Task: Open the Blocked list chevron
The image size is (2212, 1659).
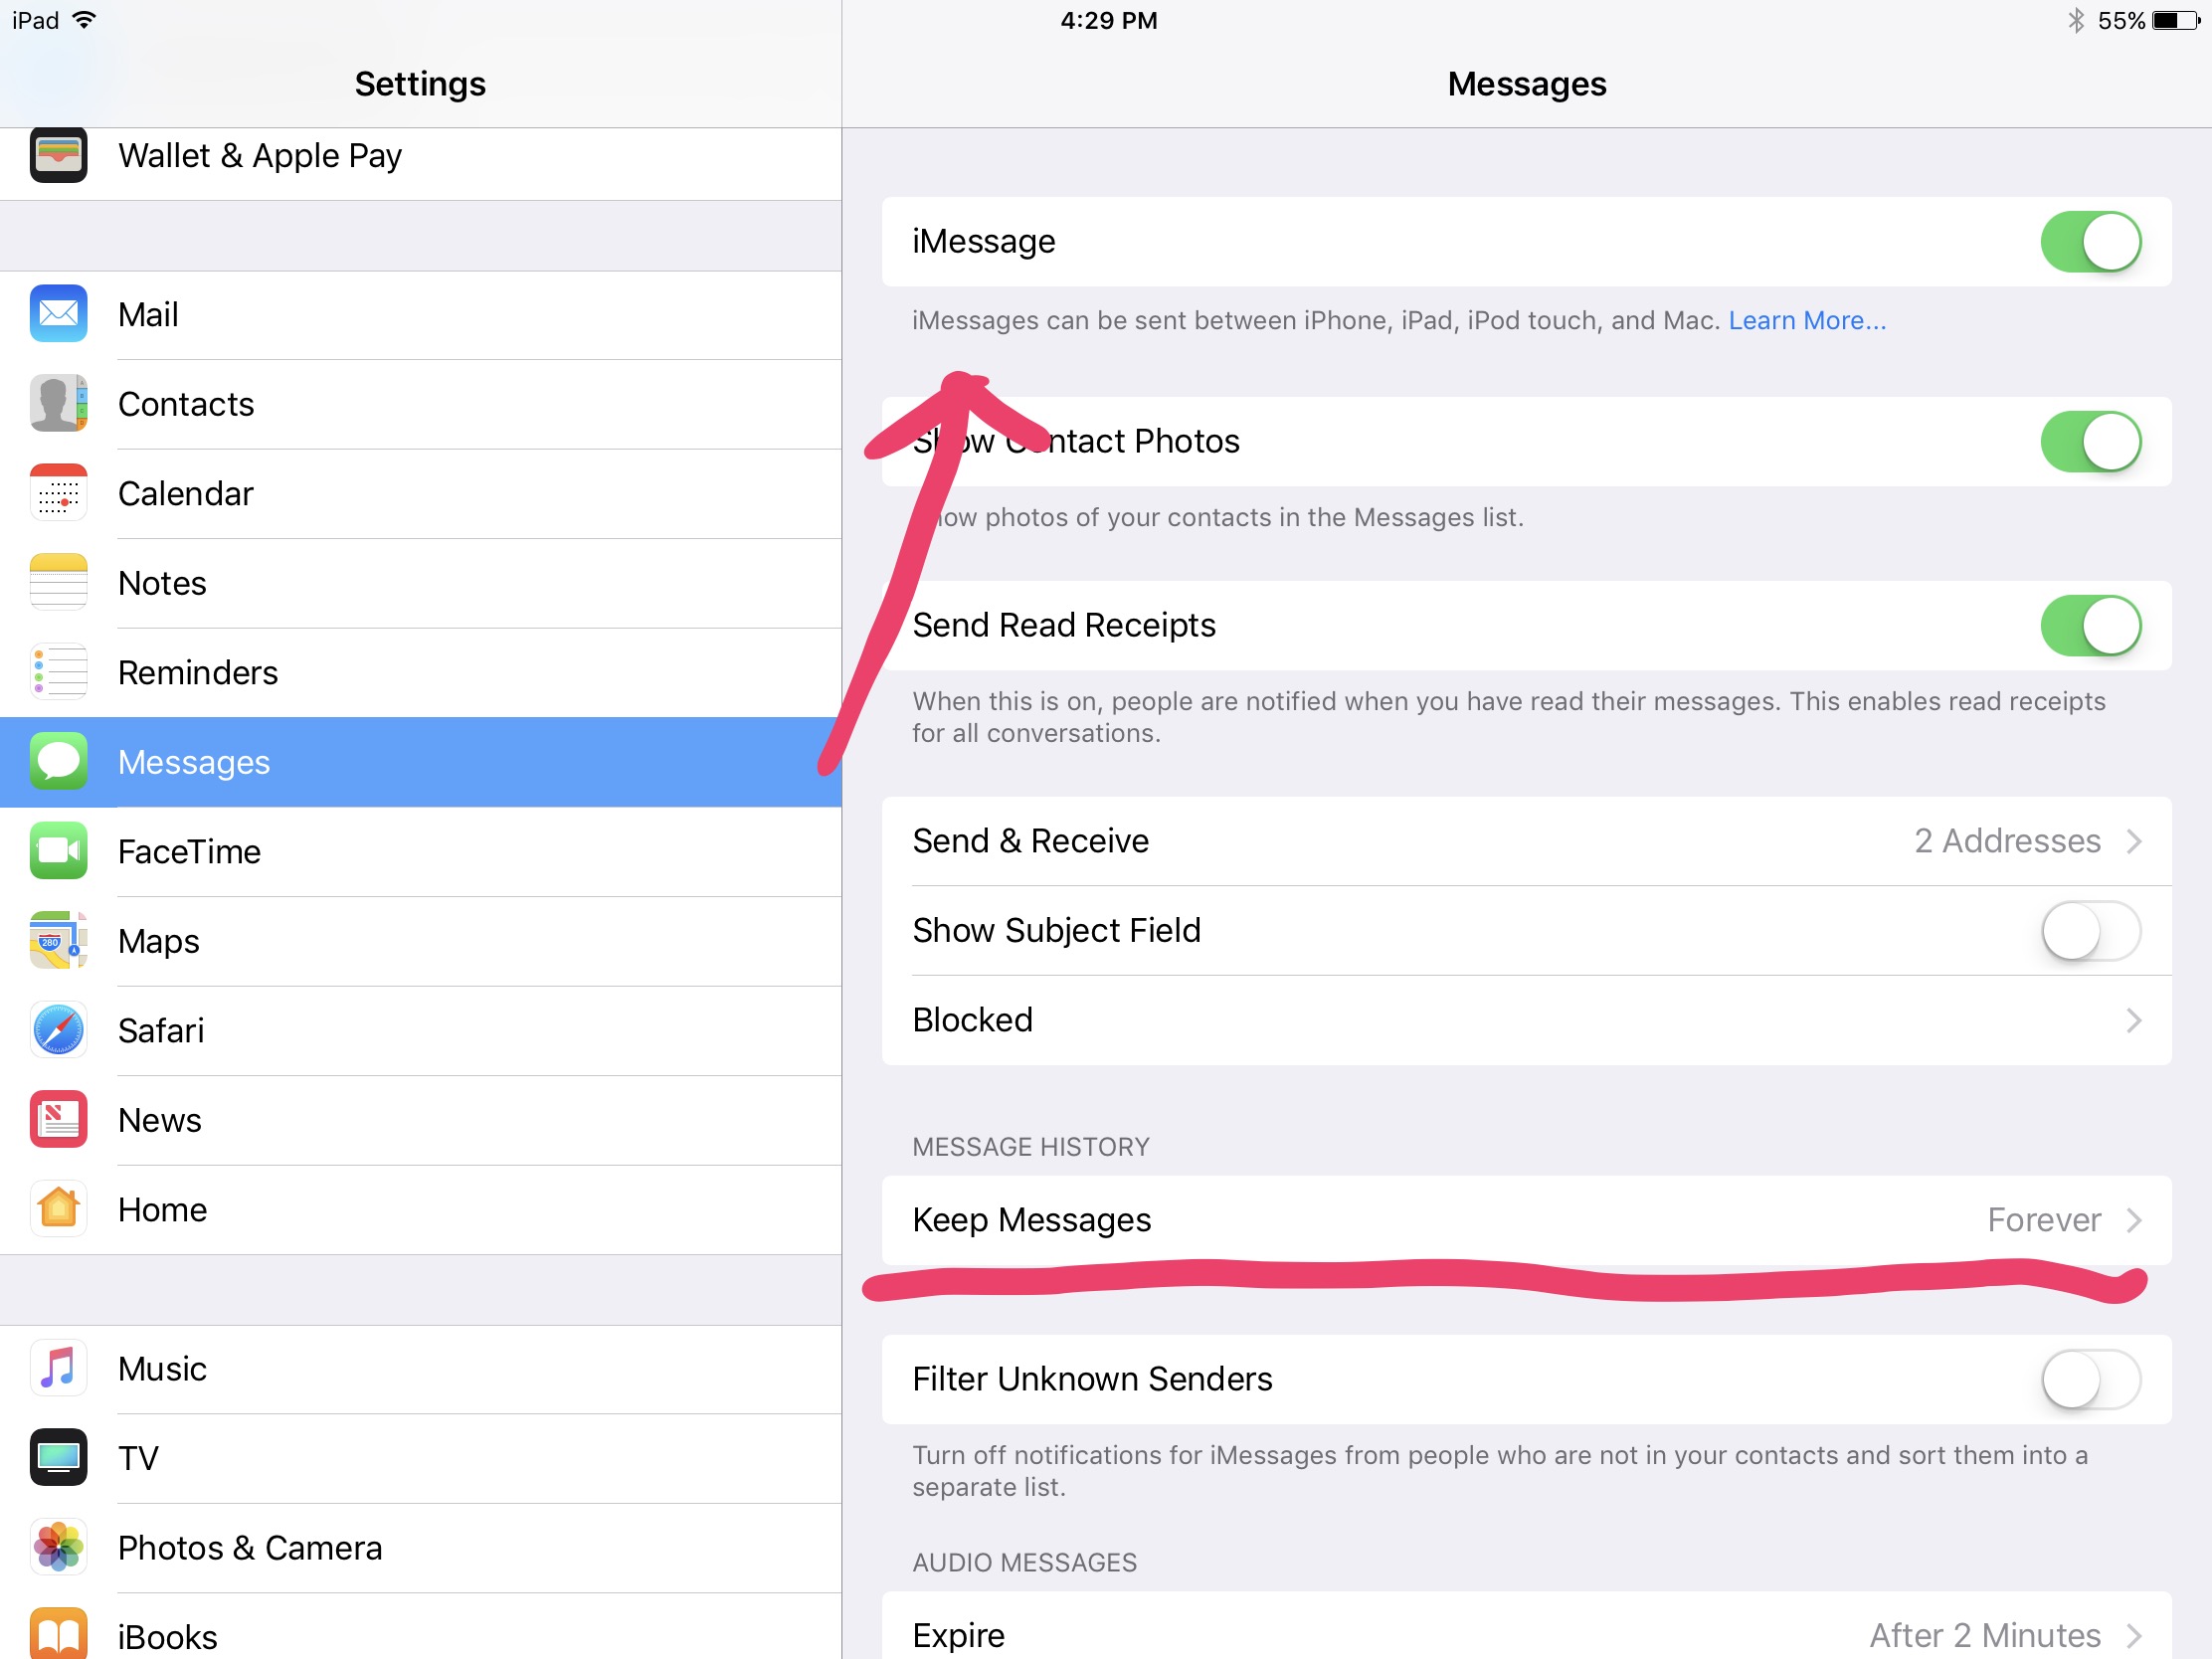Action: (2132, 1020)
